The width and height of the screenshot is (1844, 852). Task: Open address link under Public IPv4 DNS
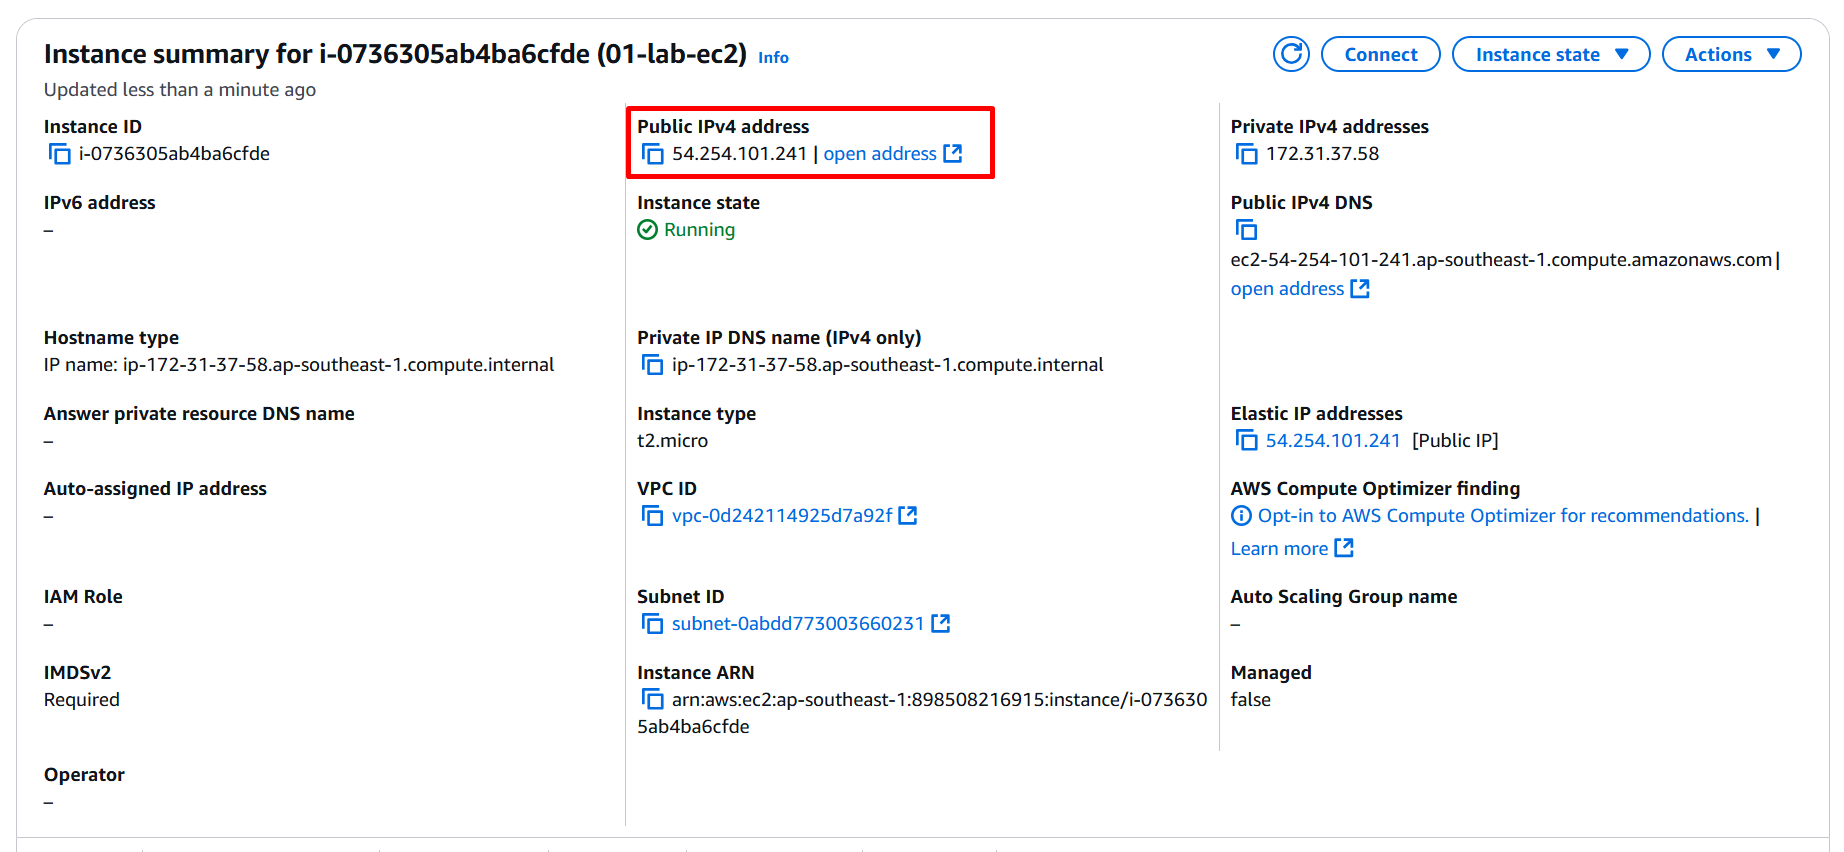1299,289
